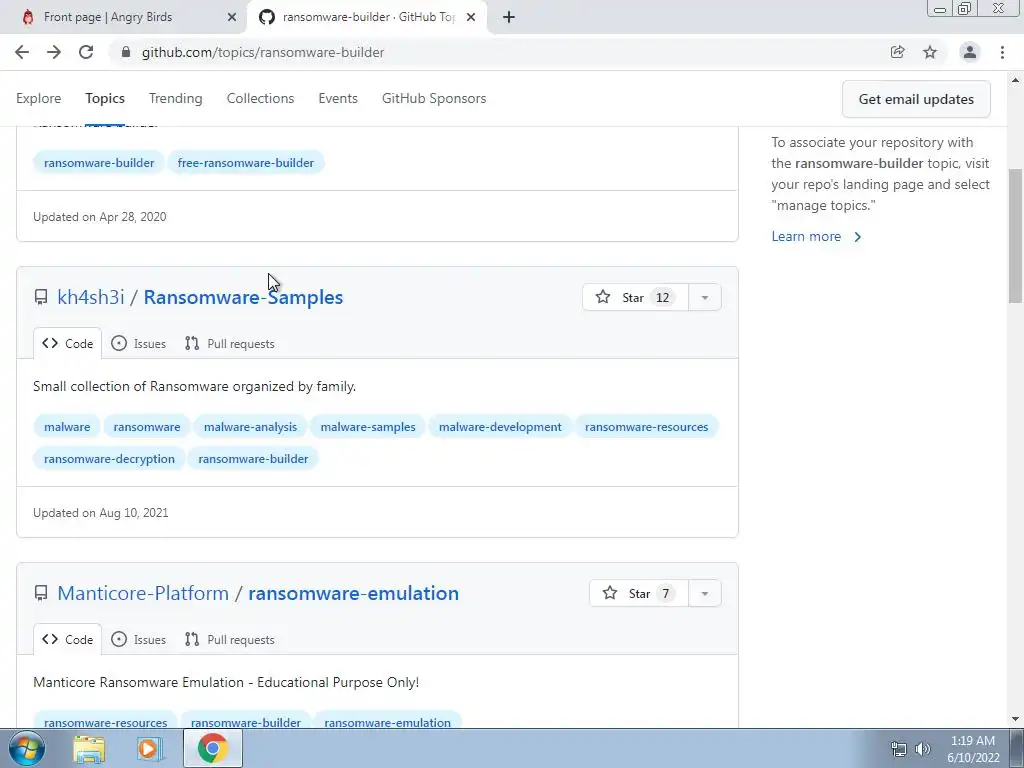
Task: Click the repo icon beside Manticore-Platform
Action: [41, 594]
